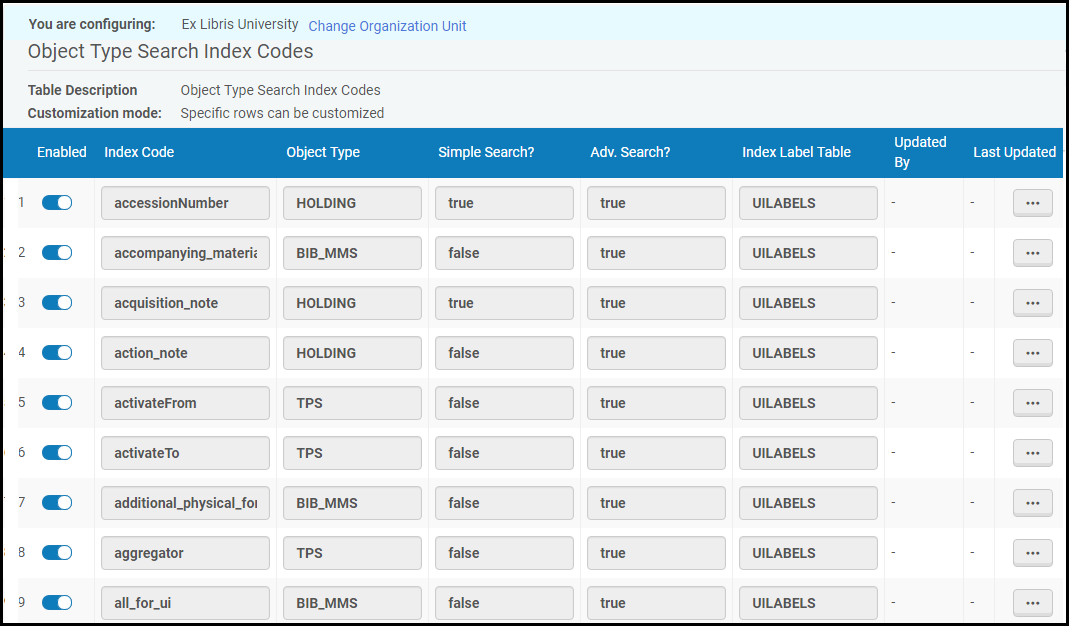Click BIB_MMS object type in accompanying_material row
The width and height of the screenshot is (1069, 626).
[352, 253]
